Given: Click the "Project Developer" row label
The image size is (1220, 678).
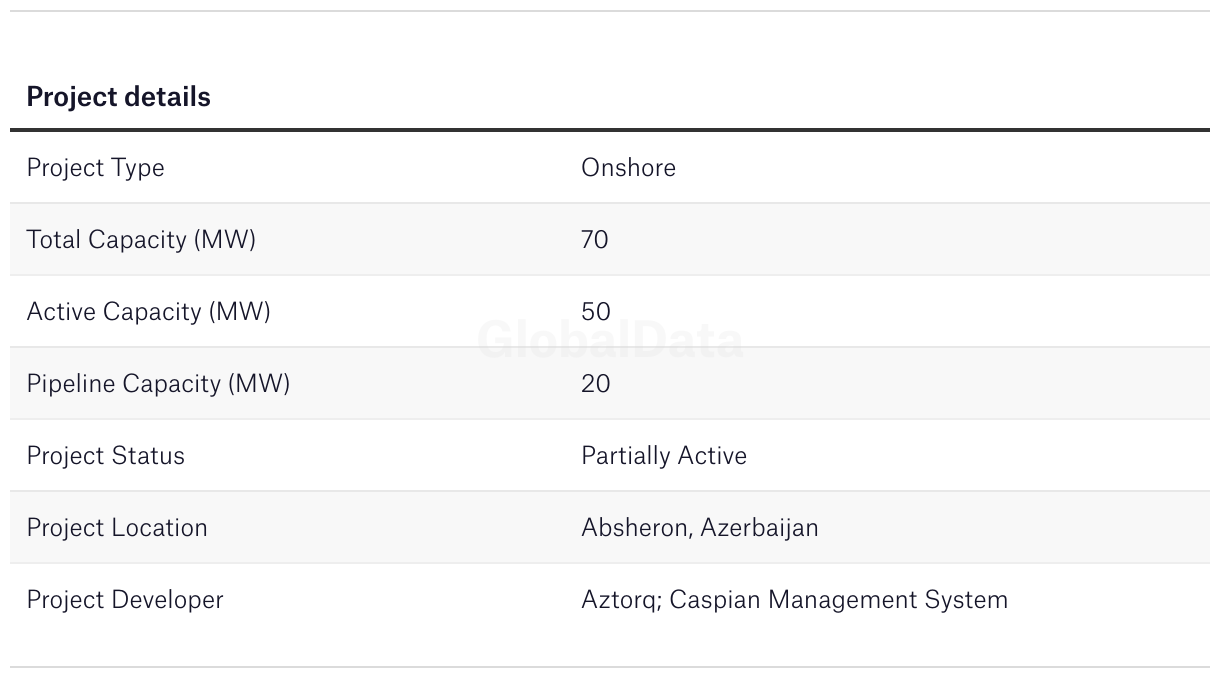Looking at the screenshot, I should [125, 600].
